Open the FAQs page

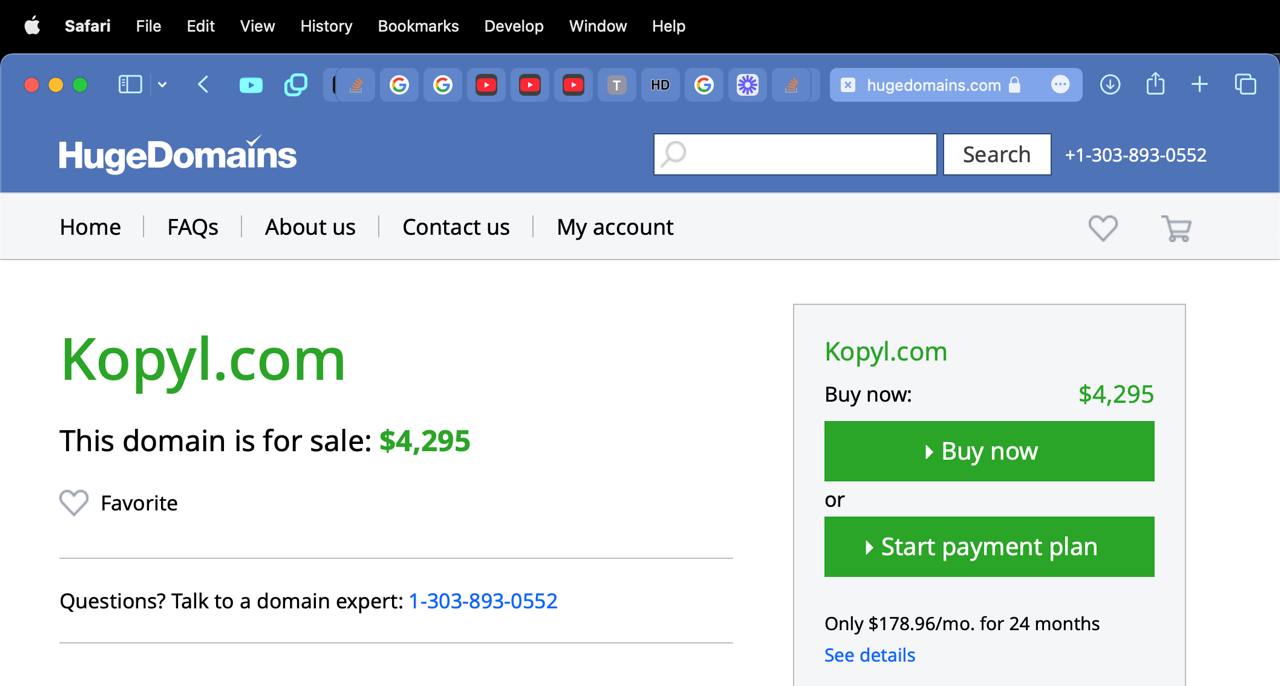193,227
